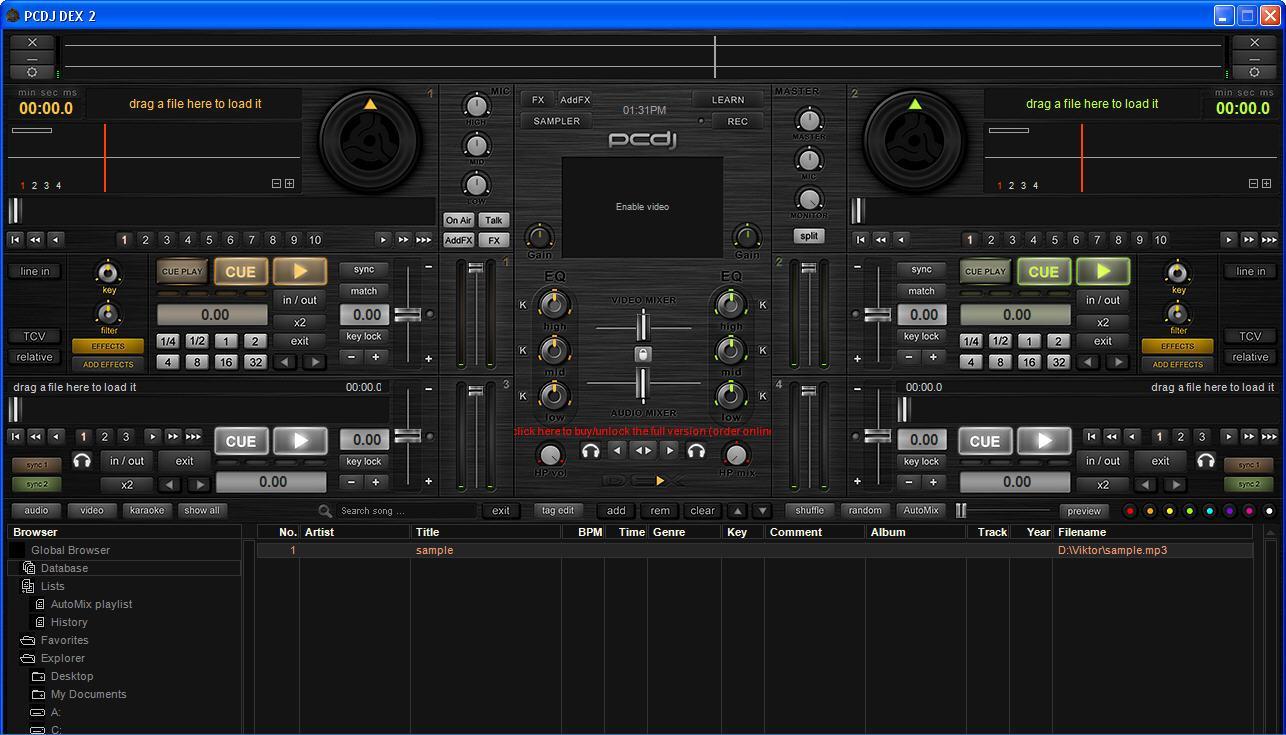This screenshot has width=1286, height=735.
Task: Select audio filter tab
Action: pyautogui.click(x=36, y=511)
